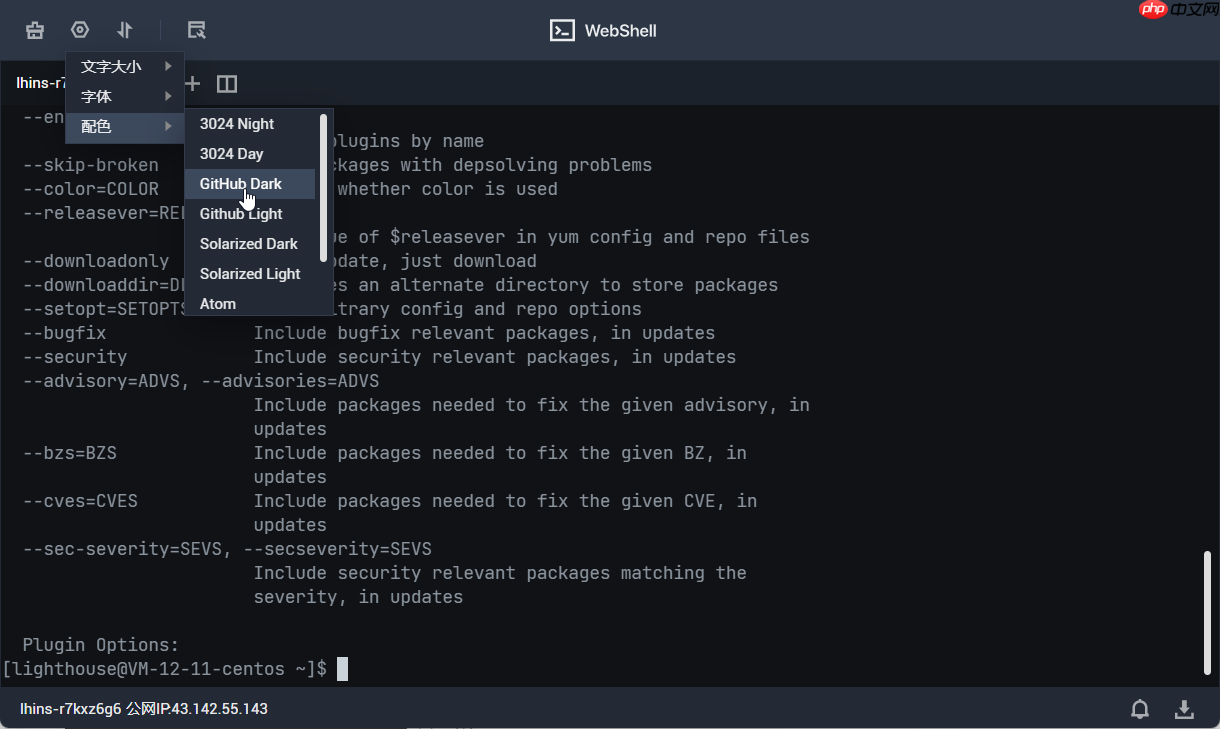Image resolution: width=1220 pixels, height=729 pixels.
Task: Click the terminal output vertical scrollbar
Action: click(1207, 612)
